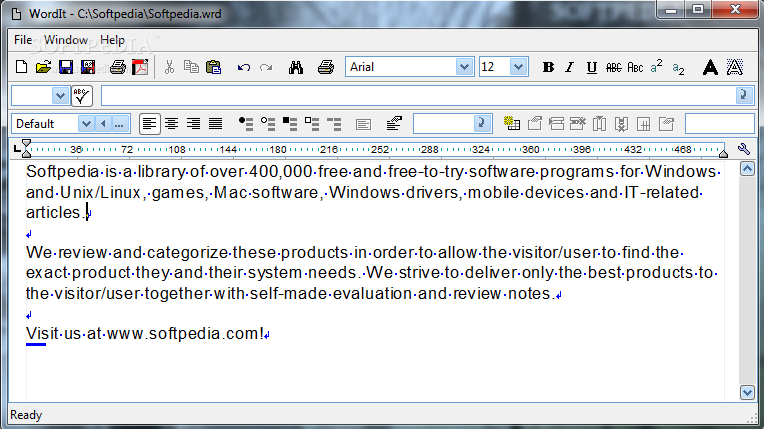Click arrow button in small toolbar field
Screen dimensions: 764x429
point(481,123)
